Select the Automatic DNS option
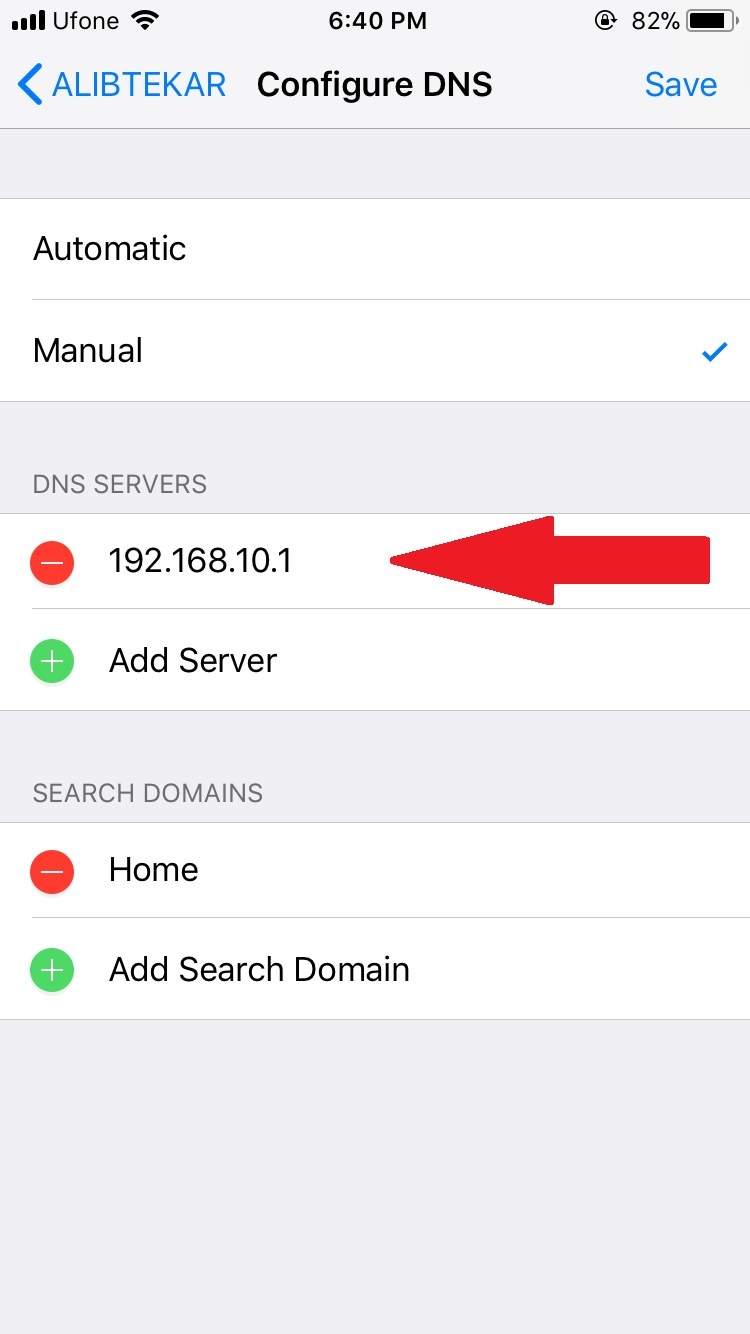 pyautogui.click(x=375, y=249)
